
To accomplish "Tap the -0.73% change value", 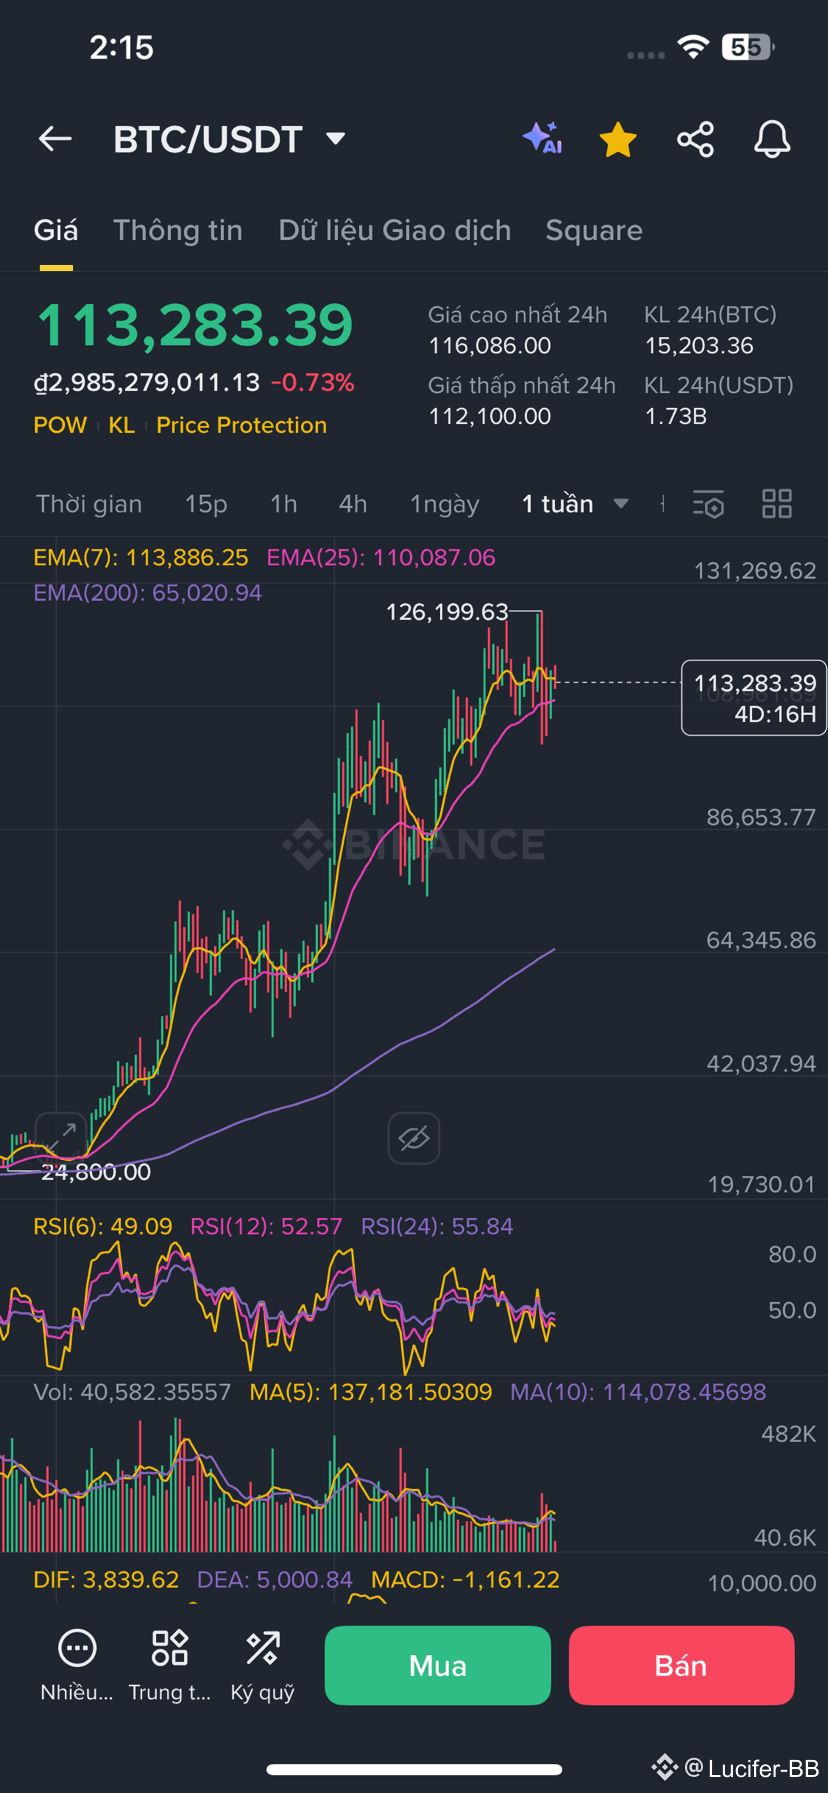I will coord(313,382).
